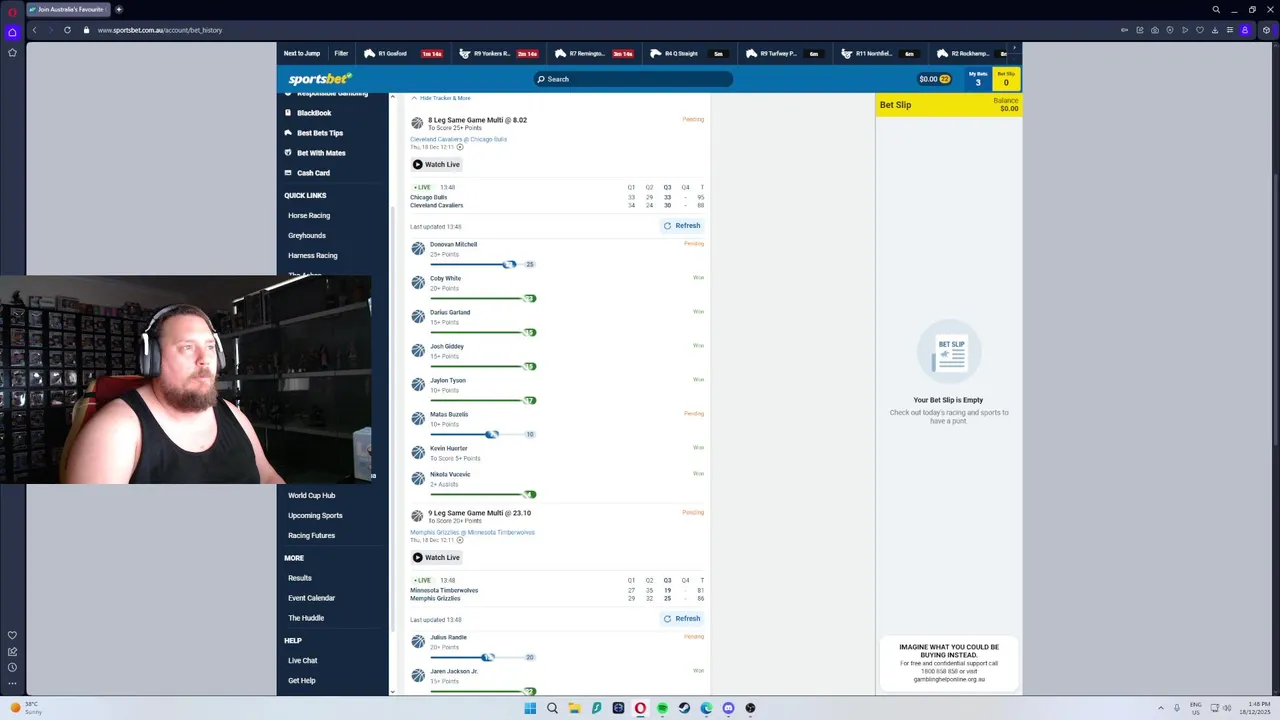The height and width of the screenshot is (720, 1280).
Task: Open World Cup Hub link
Action: point(312,495)
